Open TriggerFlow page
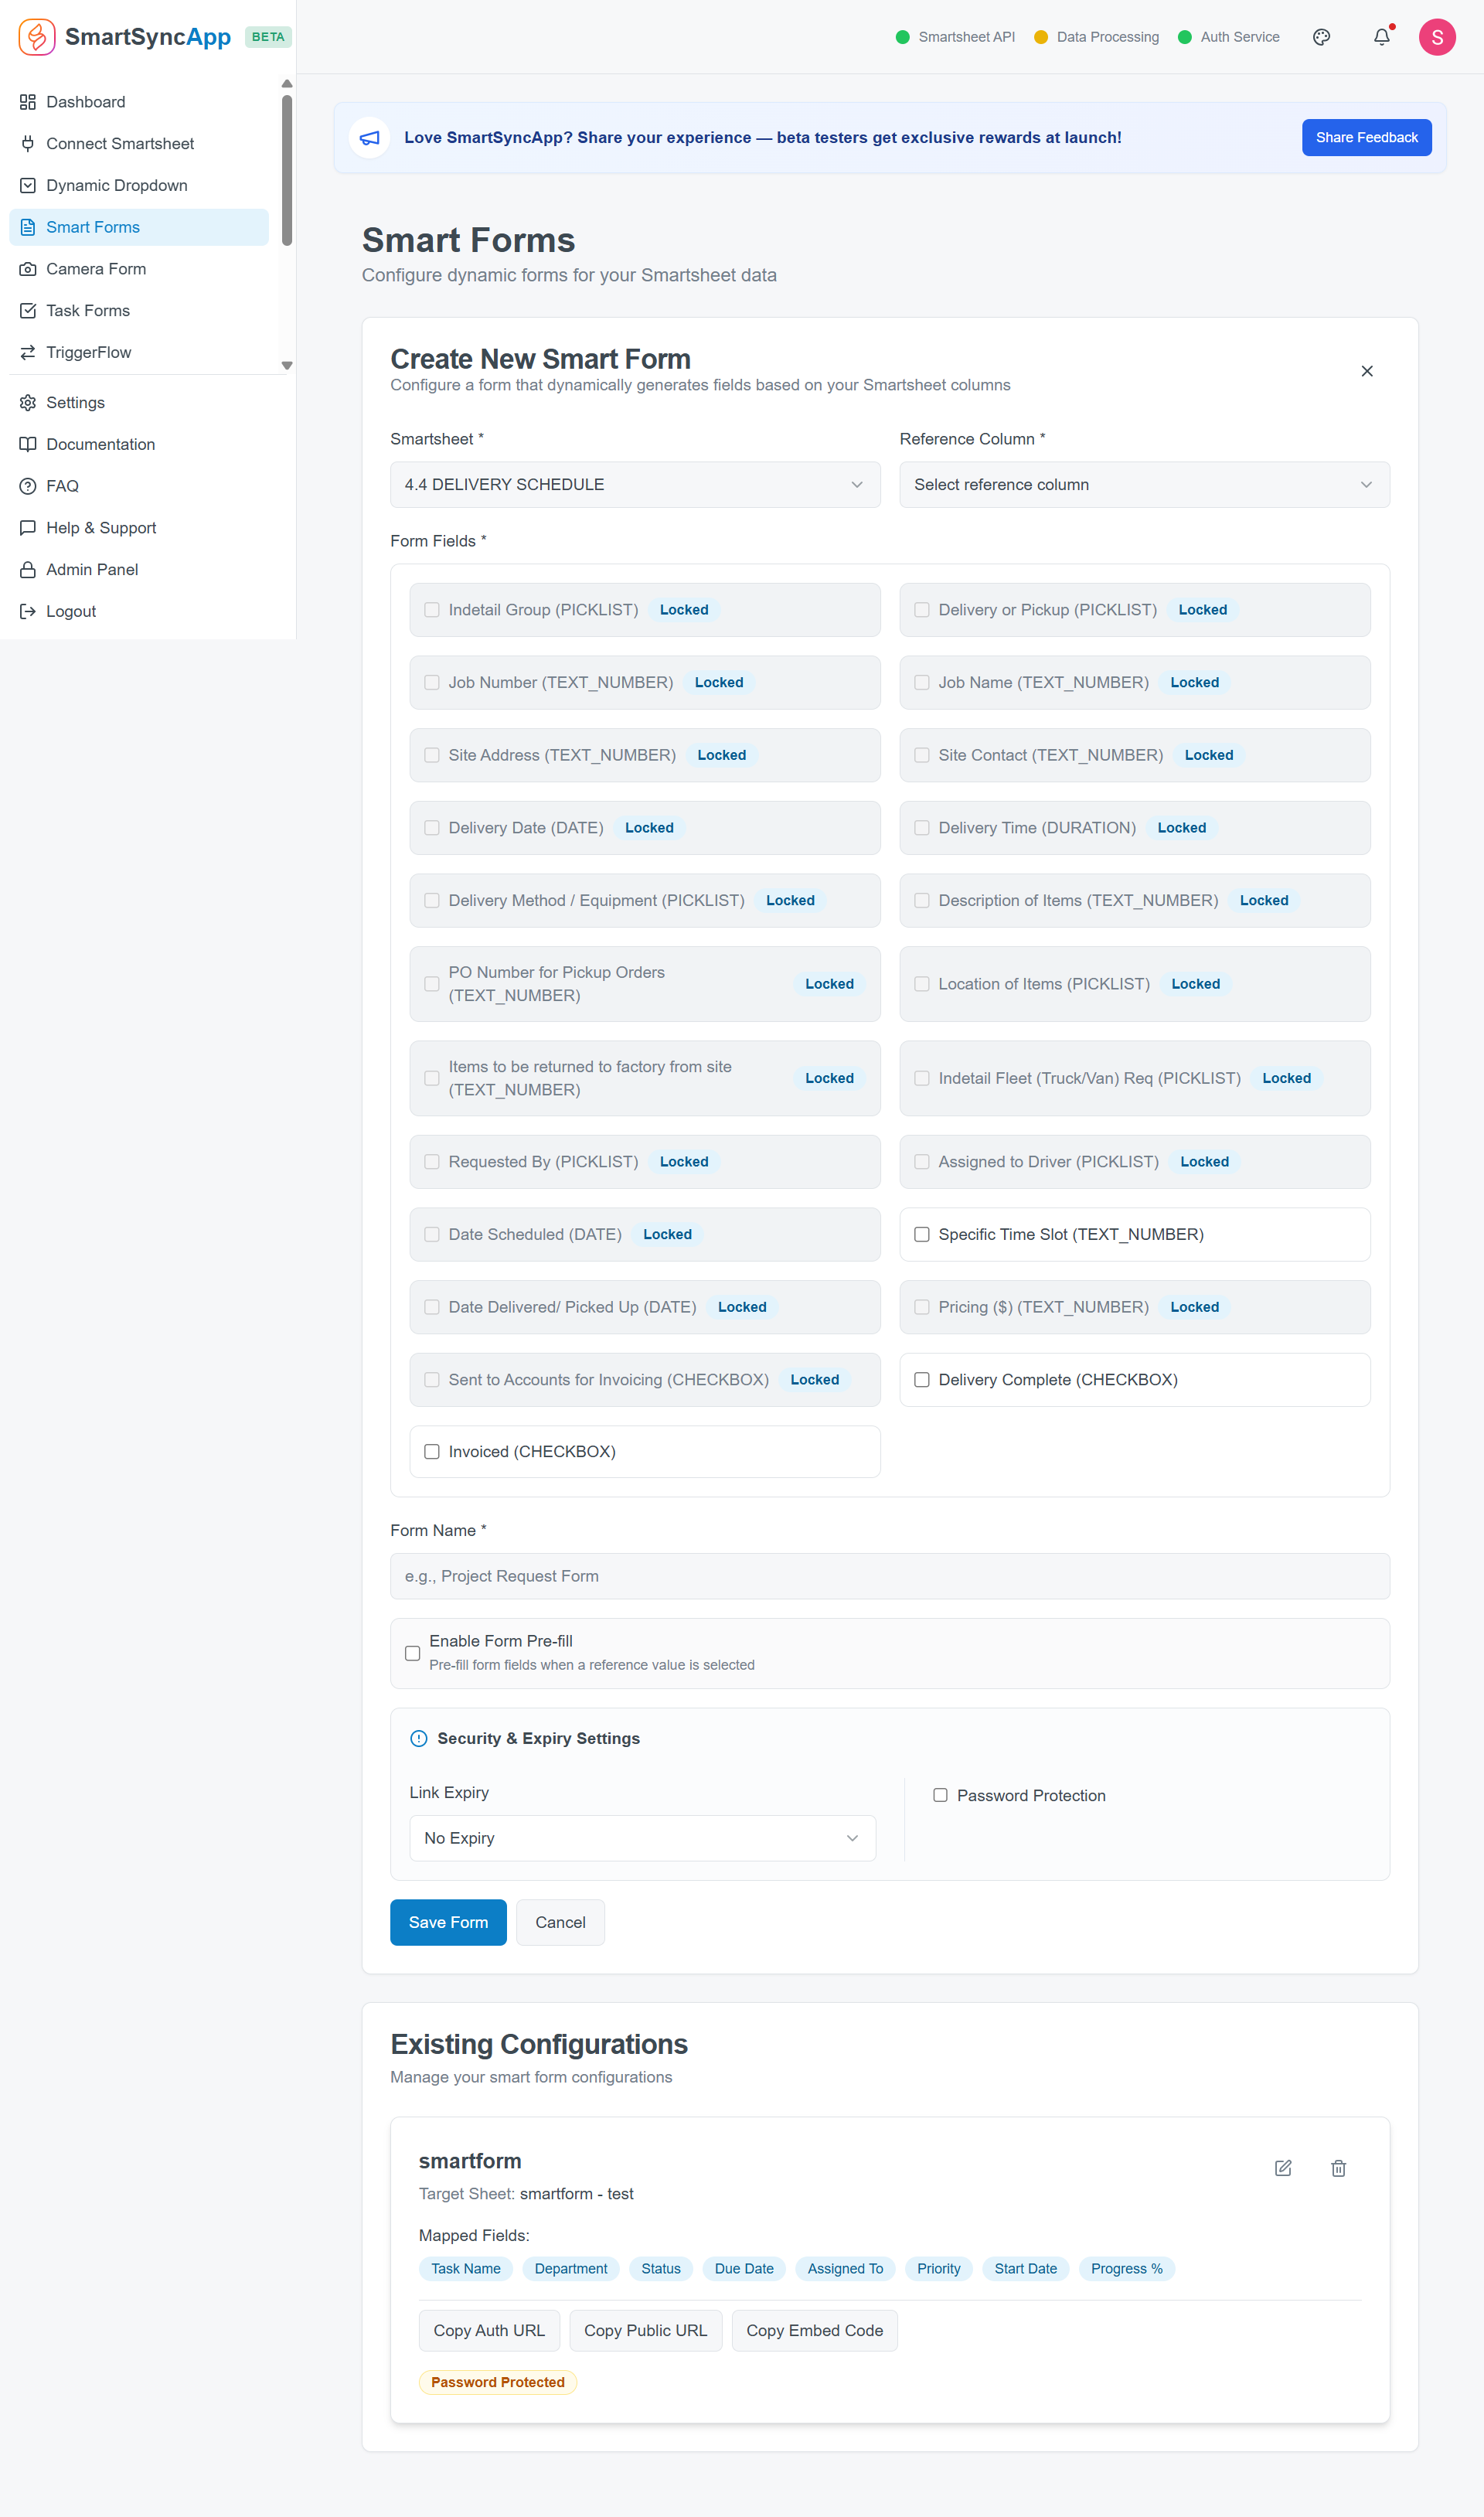Screen dimensions: 1484x2517 [x=139, y=352]
